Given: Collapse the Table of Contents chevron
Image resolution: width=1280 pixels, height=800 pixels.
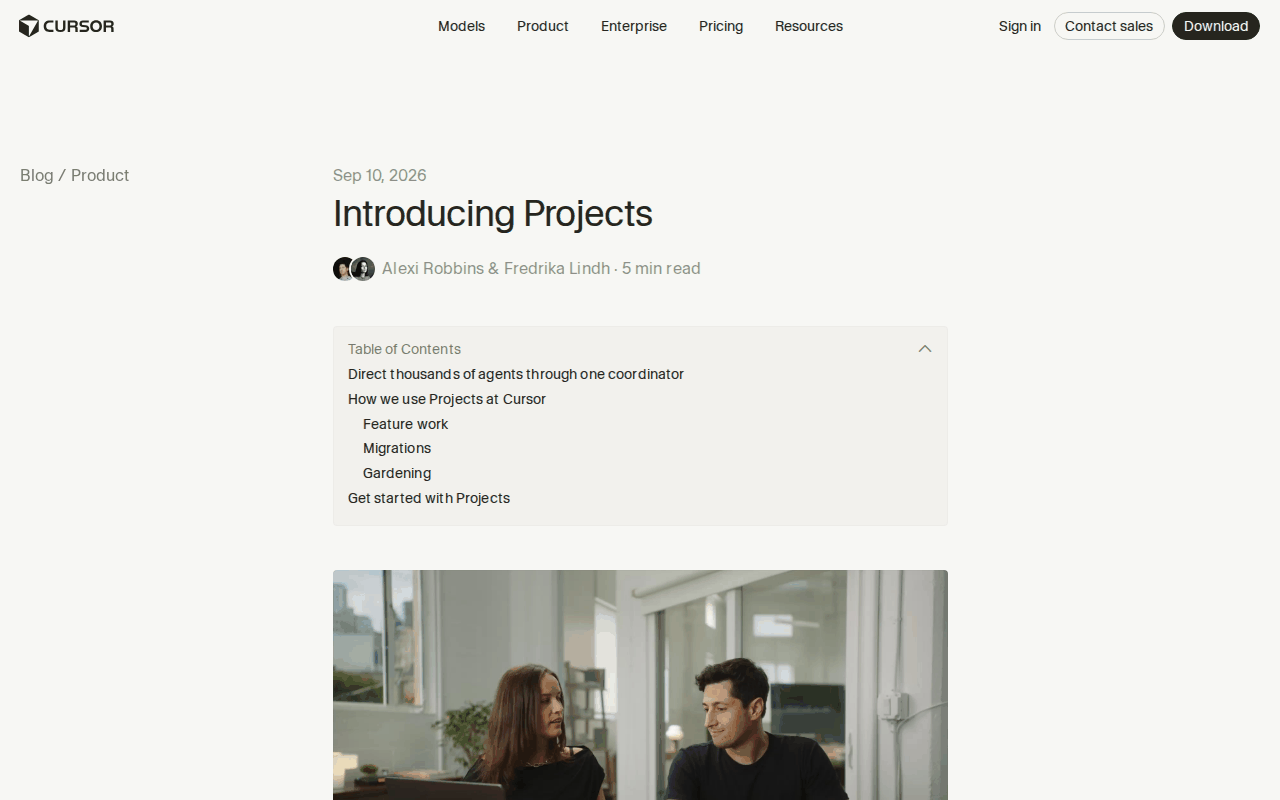Looking at the screenshot, I should pos(925,349).
